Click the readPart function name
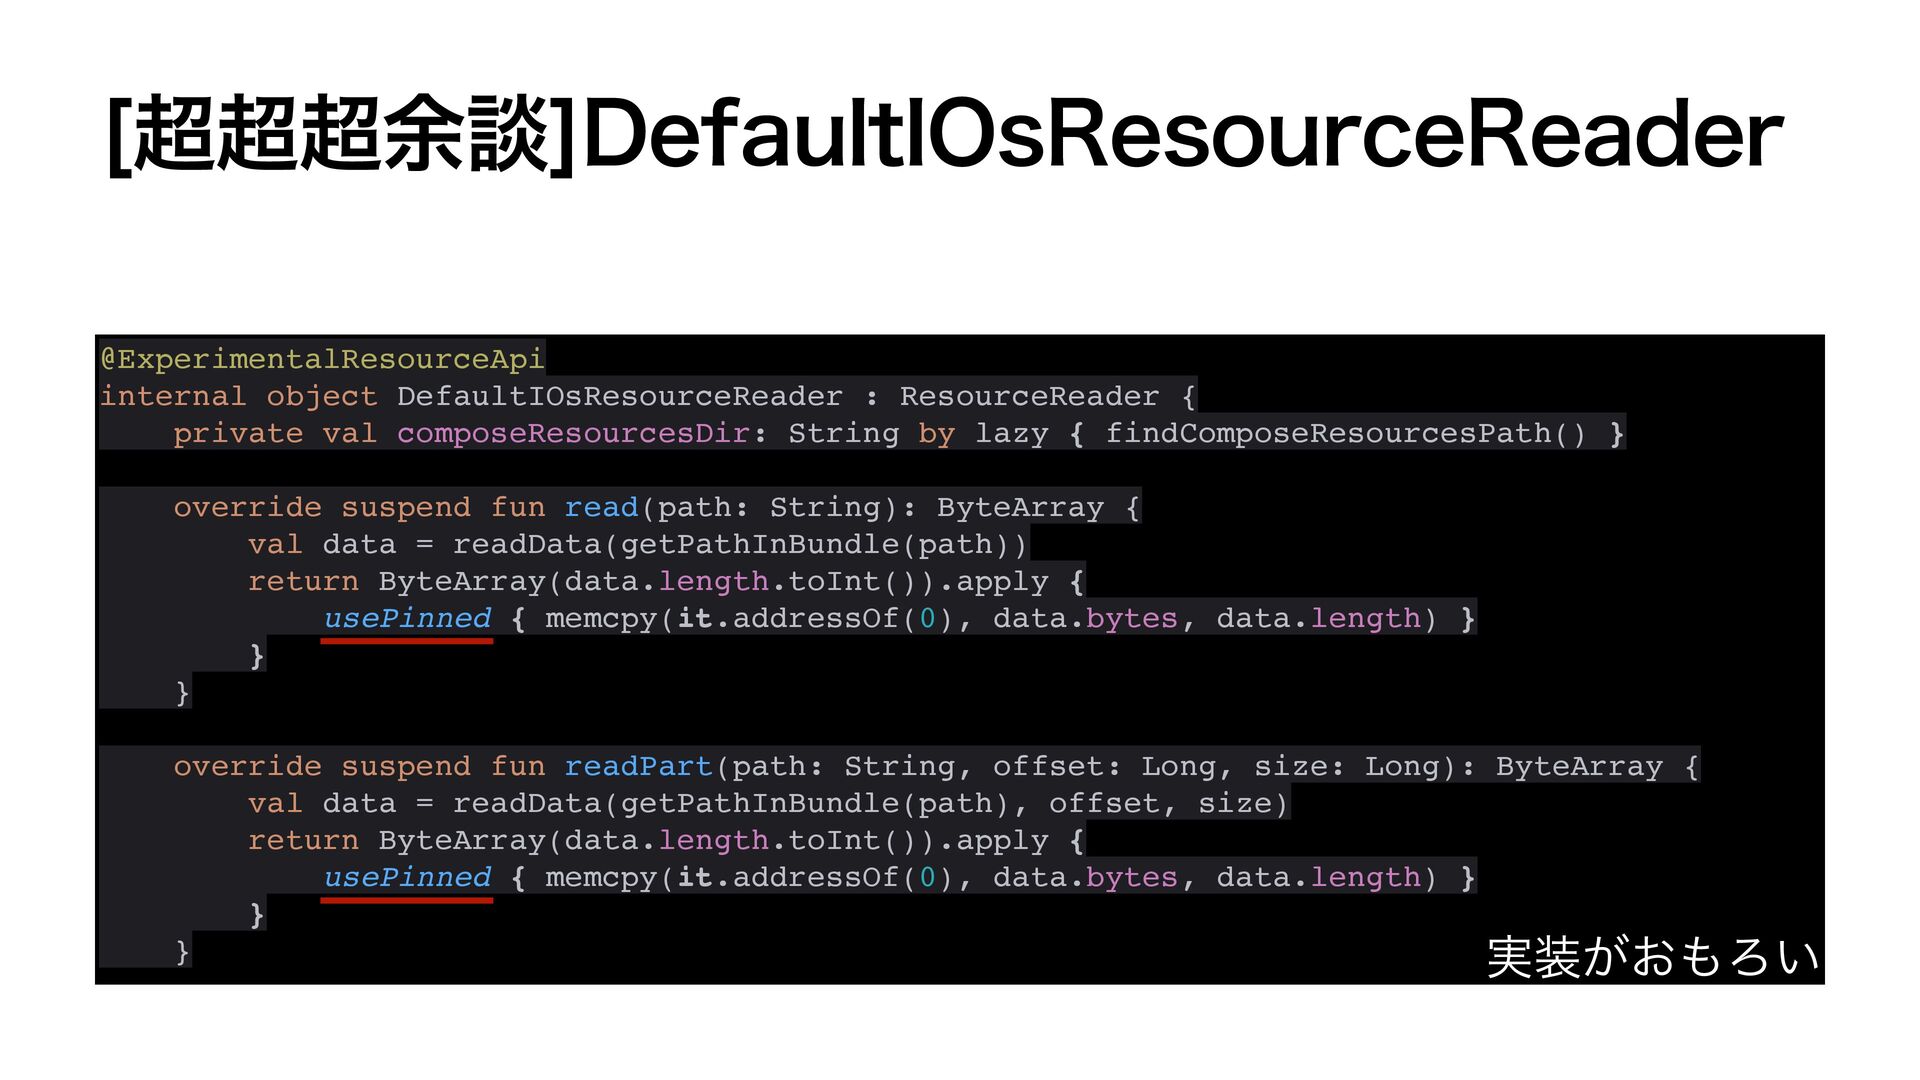Image resolution: width=1920 pixels, height=1080 pixels. click(x=638, y=766)
